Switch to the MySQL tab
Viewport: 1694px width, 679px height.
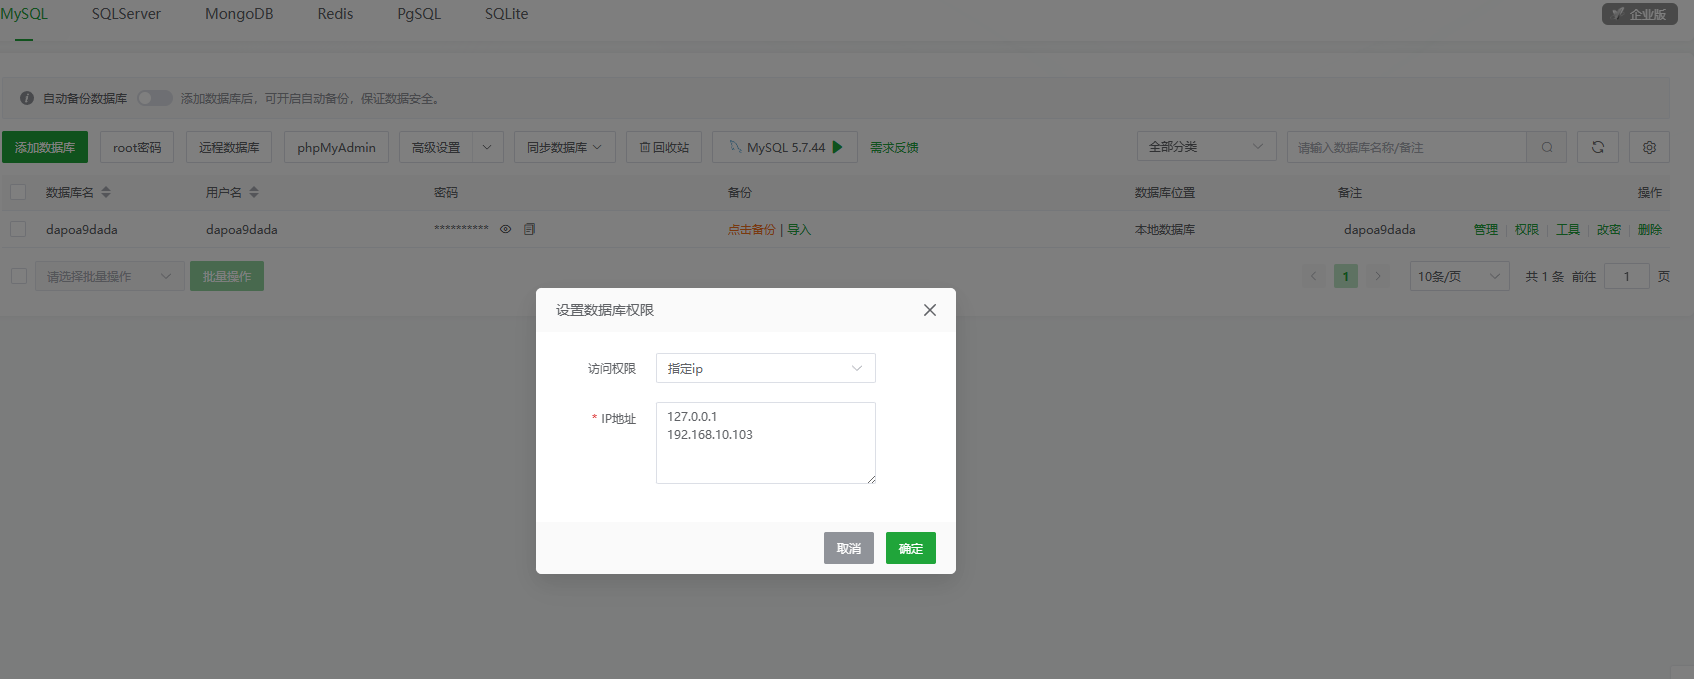[24, 14]
